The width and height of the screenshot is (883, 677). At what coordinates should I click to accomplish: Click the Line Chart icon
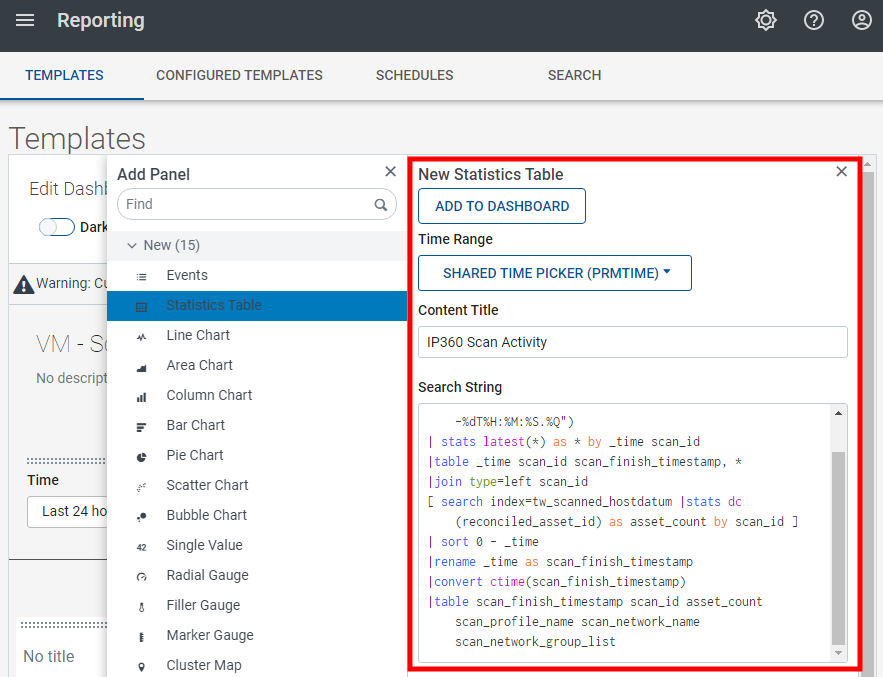(x=141, y=337)
